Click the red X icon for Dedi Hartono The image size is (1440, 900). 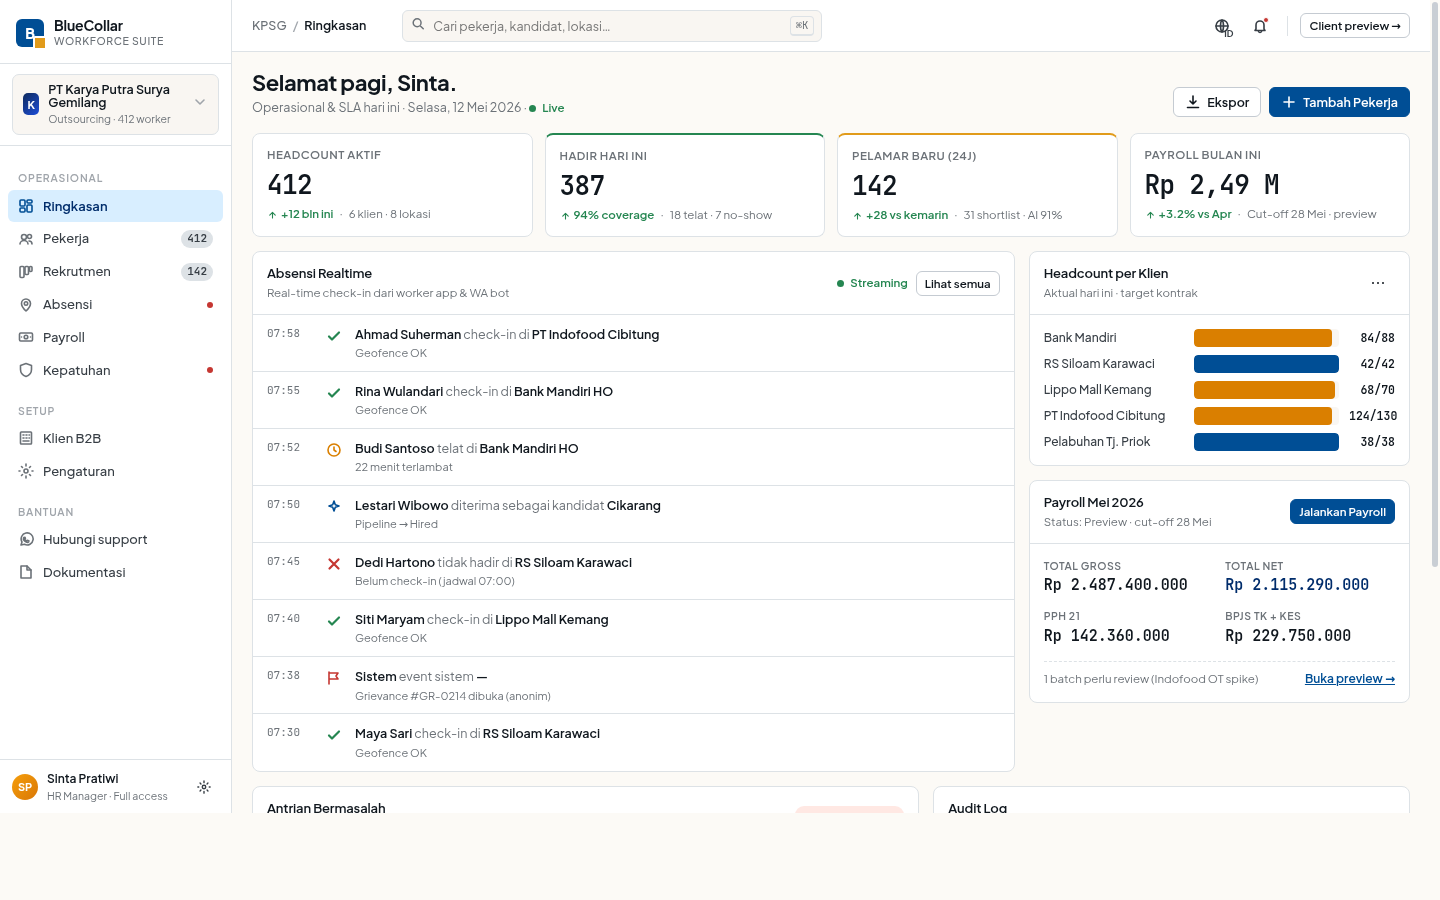(334, 564)
